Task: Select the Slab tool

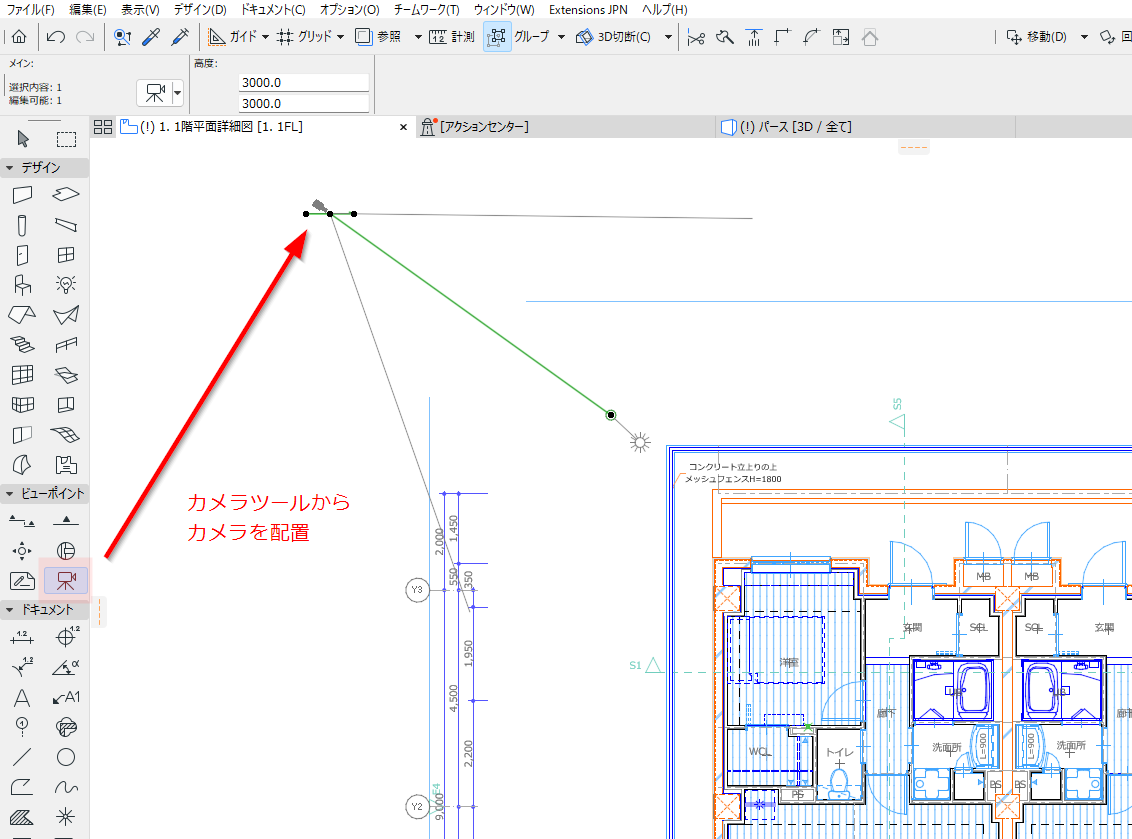Action: click(66, 195)
